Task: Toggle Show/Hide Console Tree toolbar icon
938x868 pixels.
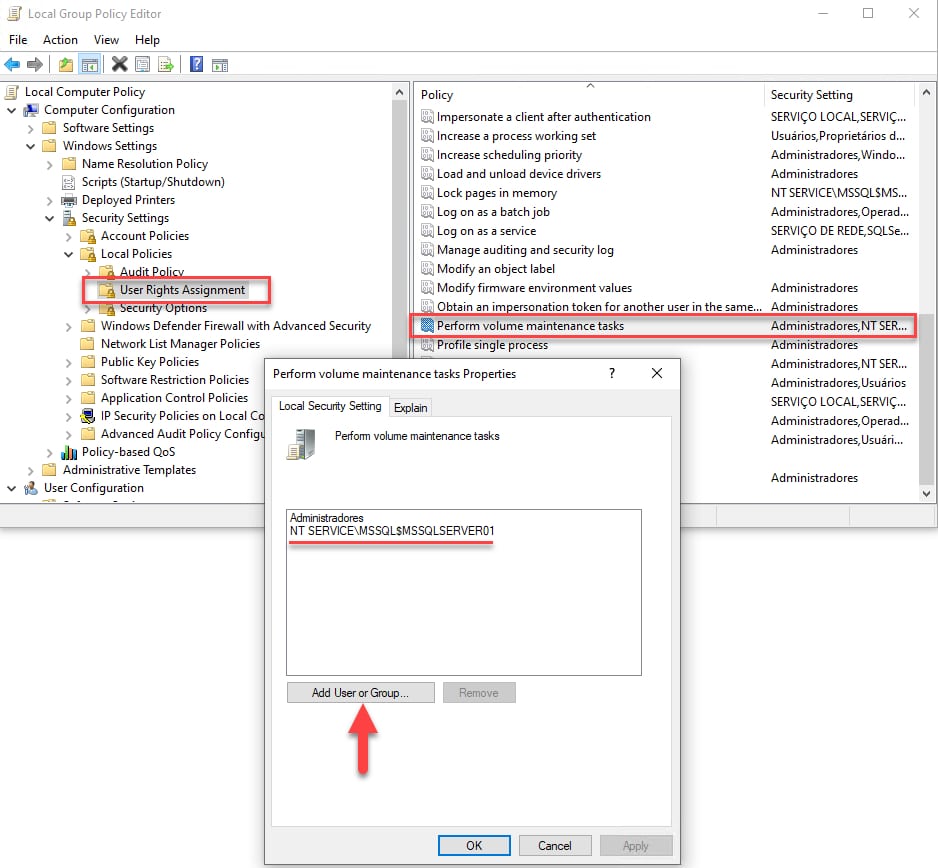Action: click(90, 65)
